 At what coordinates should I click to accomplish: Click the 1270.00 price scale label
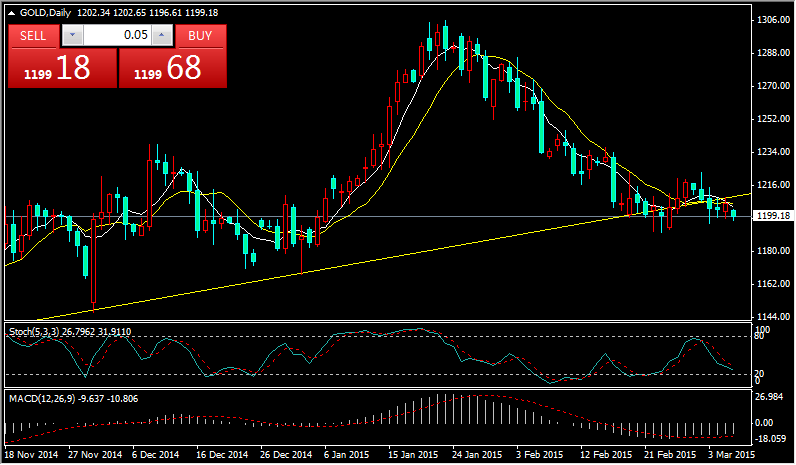[x=773, y=86]
